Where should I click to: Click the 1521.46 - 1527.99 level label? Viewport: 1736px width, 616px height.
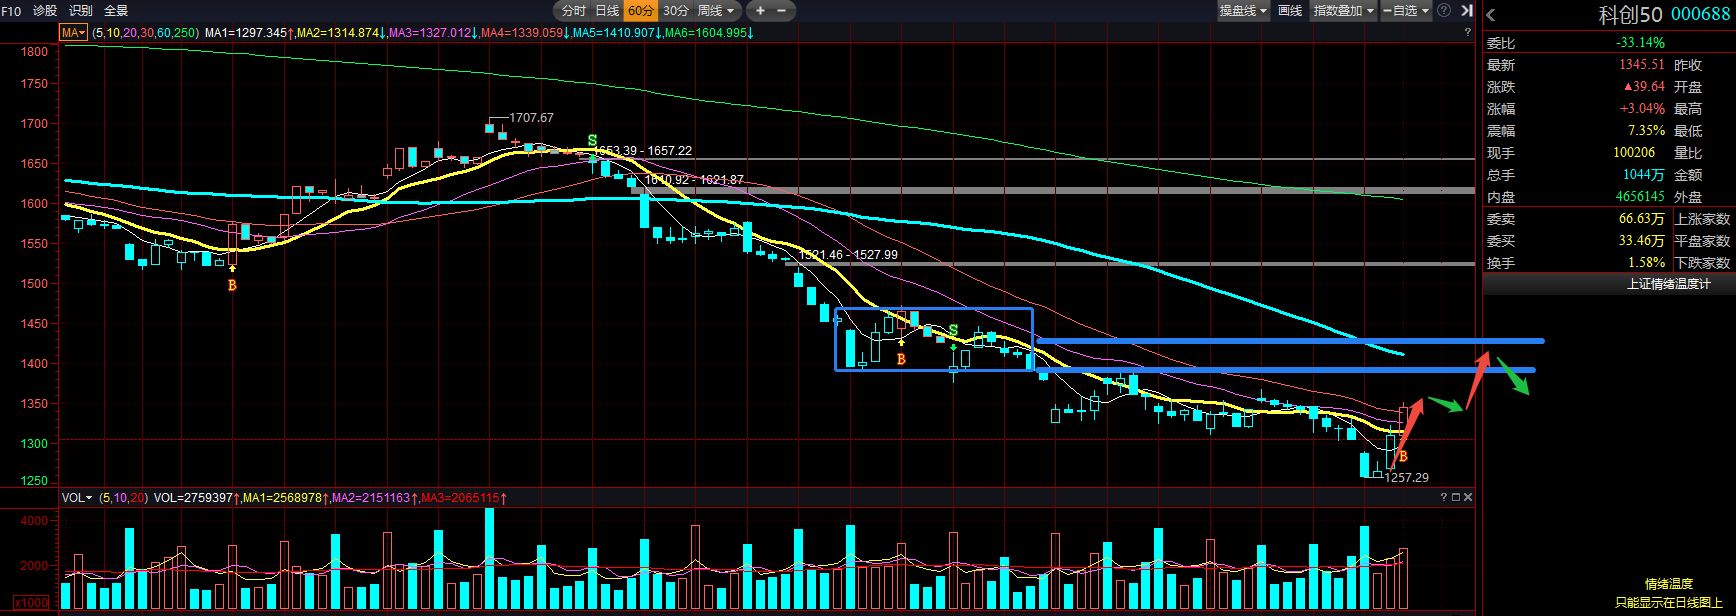coord(848,255)
